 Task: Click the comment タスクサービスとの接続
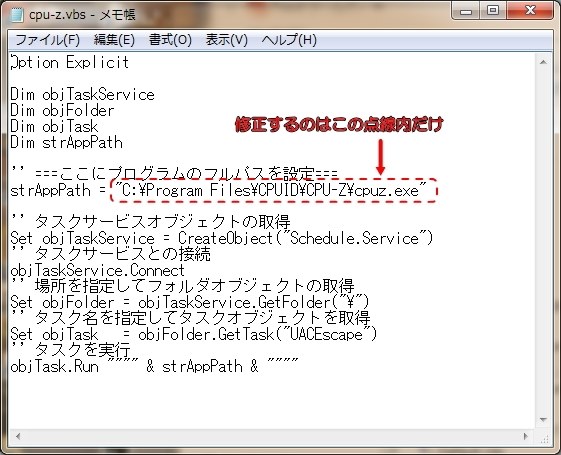pyautogui.click(x=111, y=254)
